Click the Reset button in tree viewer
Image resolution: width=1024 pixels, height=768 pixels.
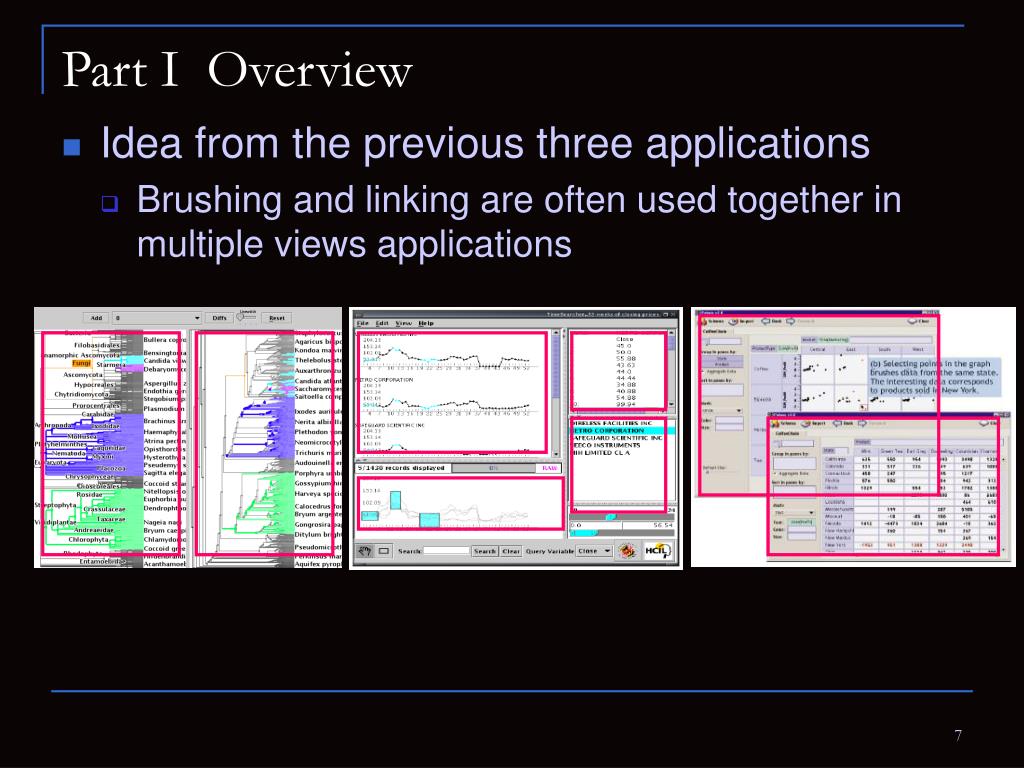[277, 318]
